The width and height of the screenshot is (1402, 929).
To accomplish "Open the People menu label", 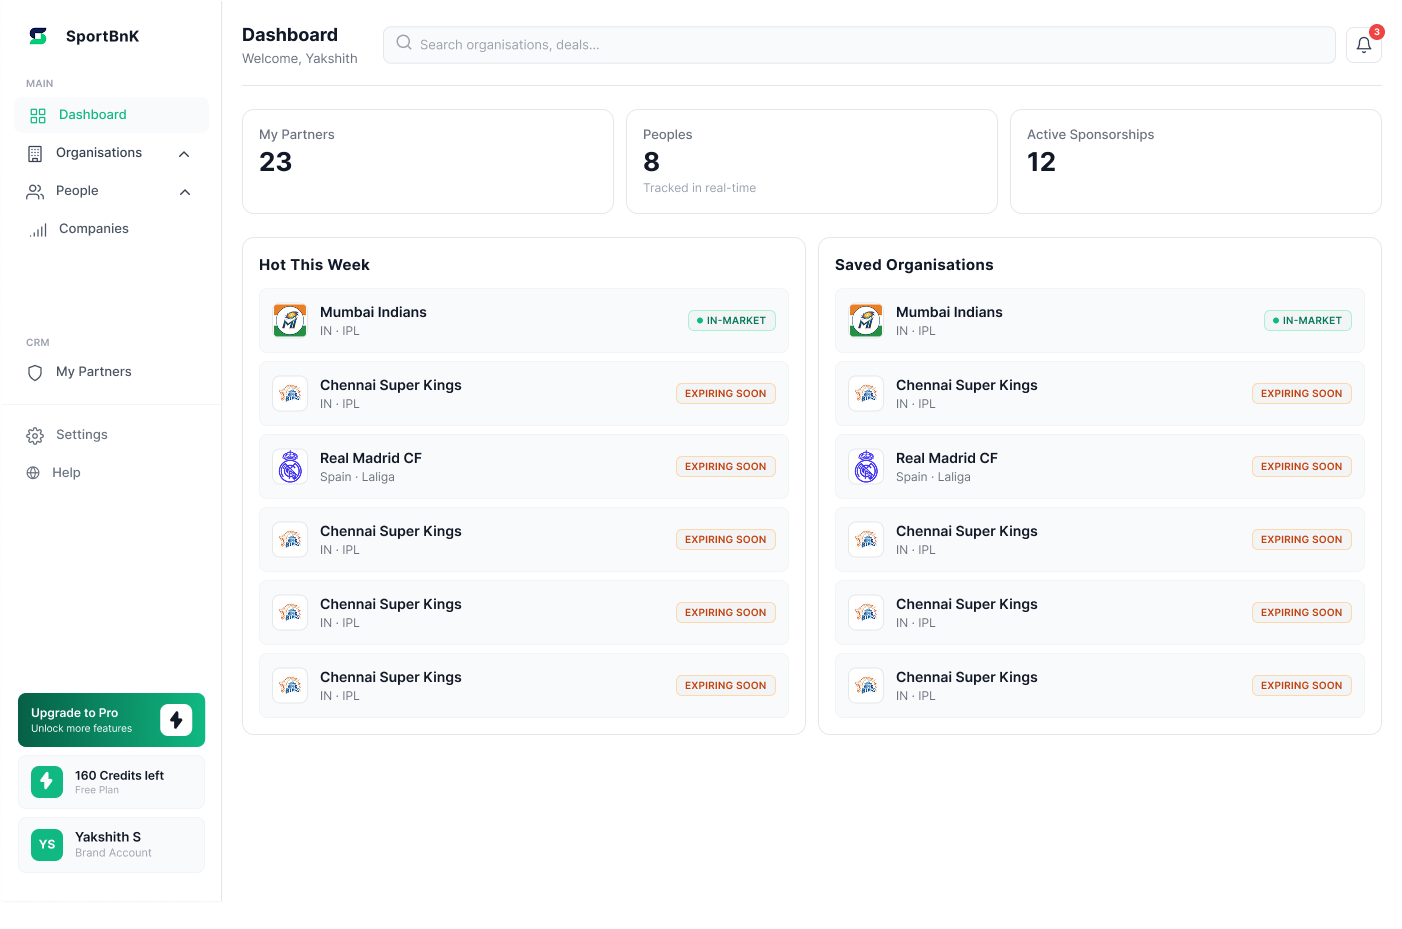I will (x=77, y=191).
